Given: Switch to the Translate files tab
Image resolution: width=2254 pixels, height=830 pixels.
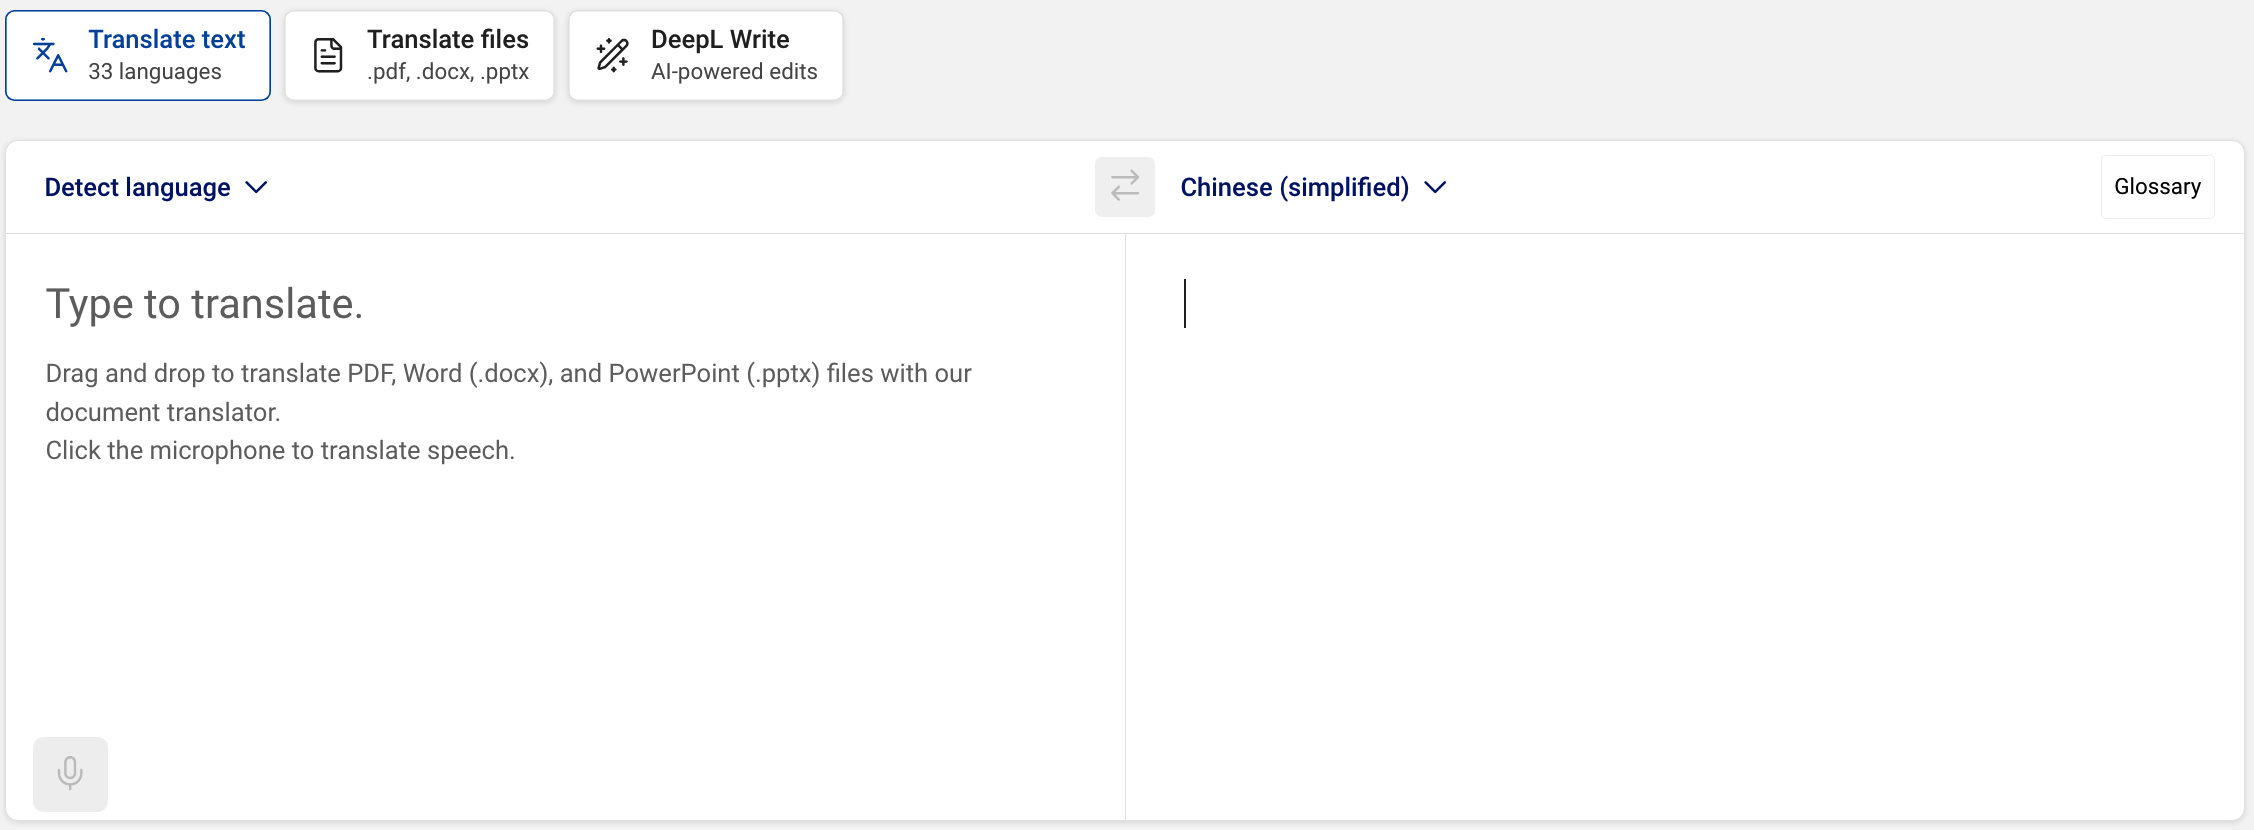Looking at the screenshot, I should [419, 56].
